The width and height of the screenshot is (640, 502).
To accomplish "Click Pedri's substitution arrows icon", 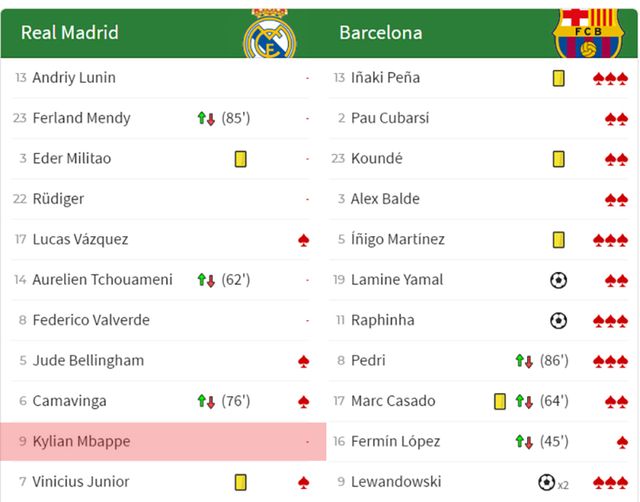I will click(525, 361).
